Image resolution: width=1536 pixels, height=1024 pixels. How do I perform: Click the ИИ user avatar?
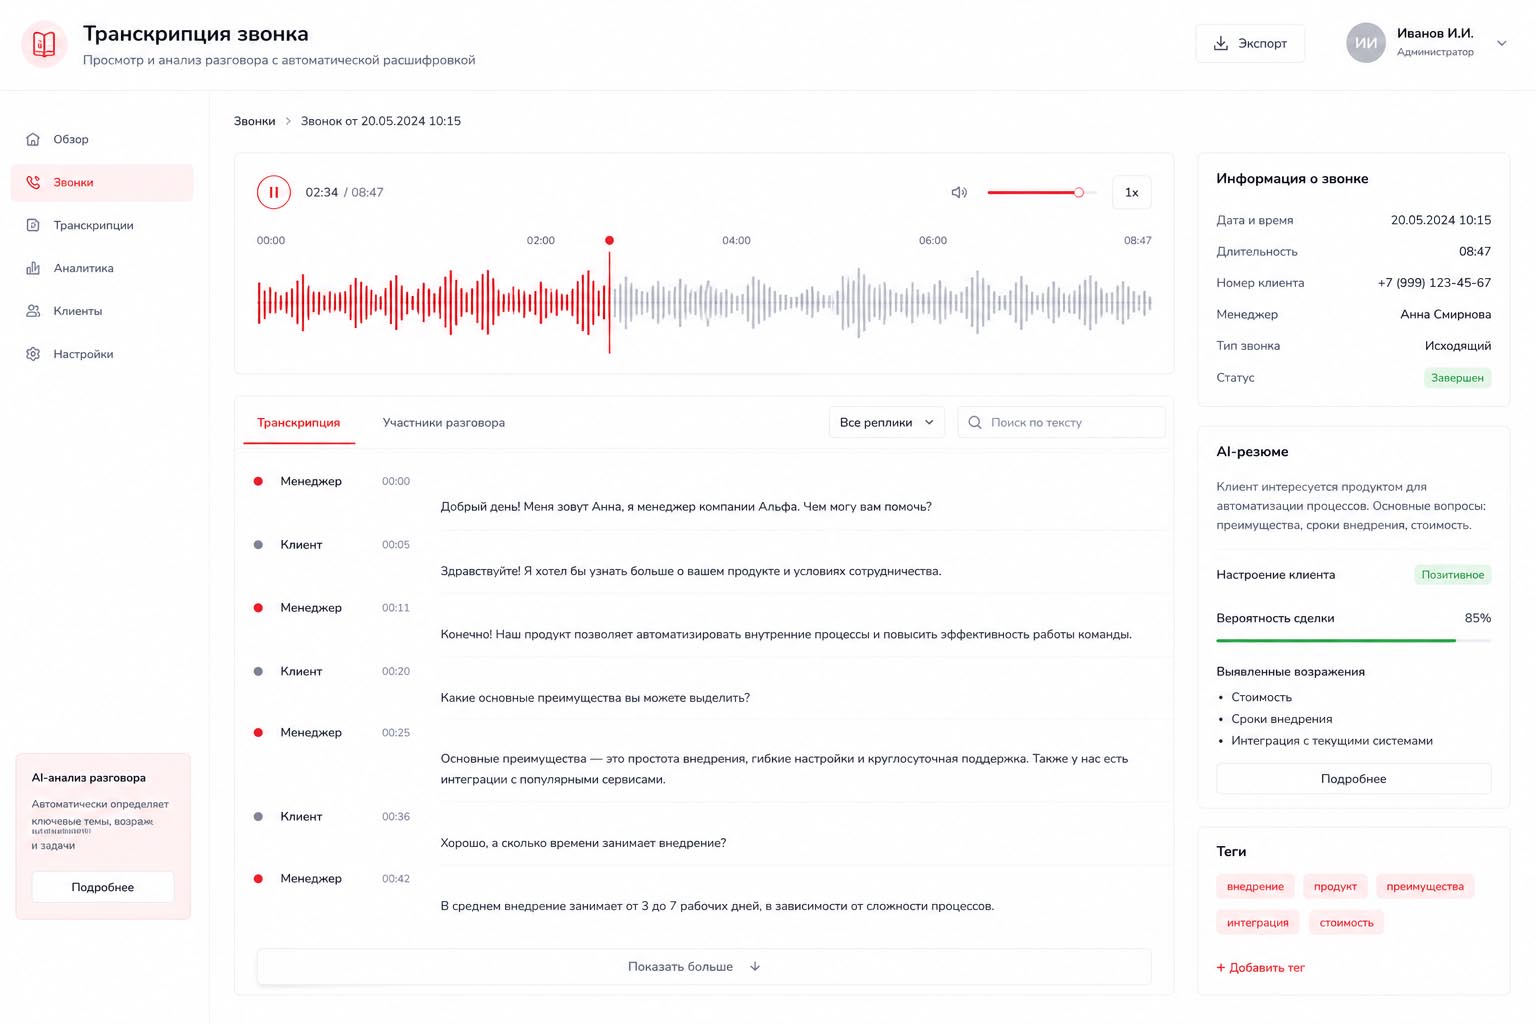[x=1365, y=43]
